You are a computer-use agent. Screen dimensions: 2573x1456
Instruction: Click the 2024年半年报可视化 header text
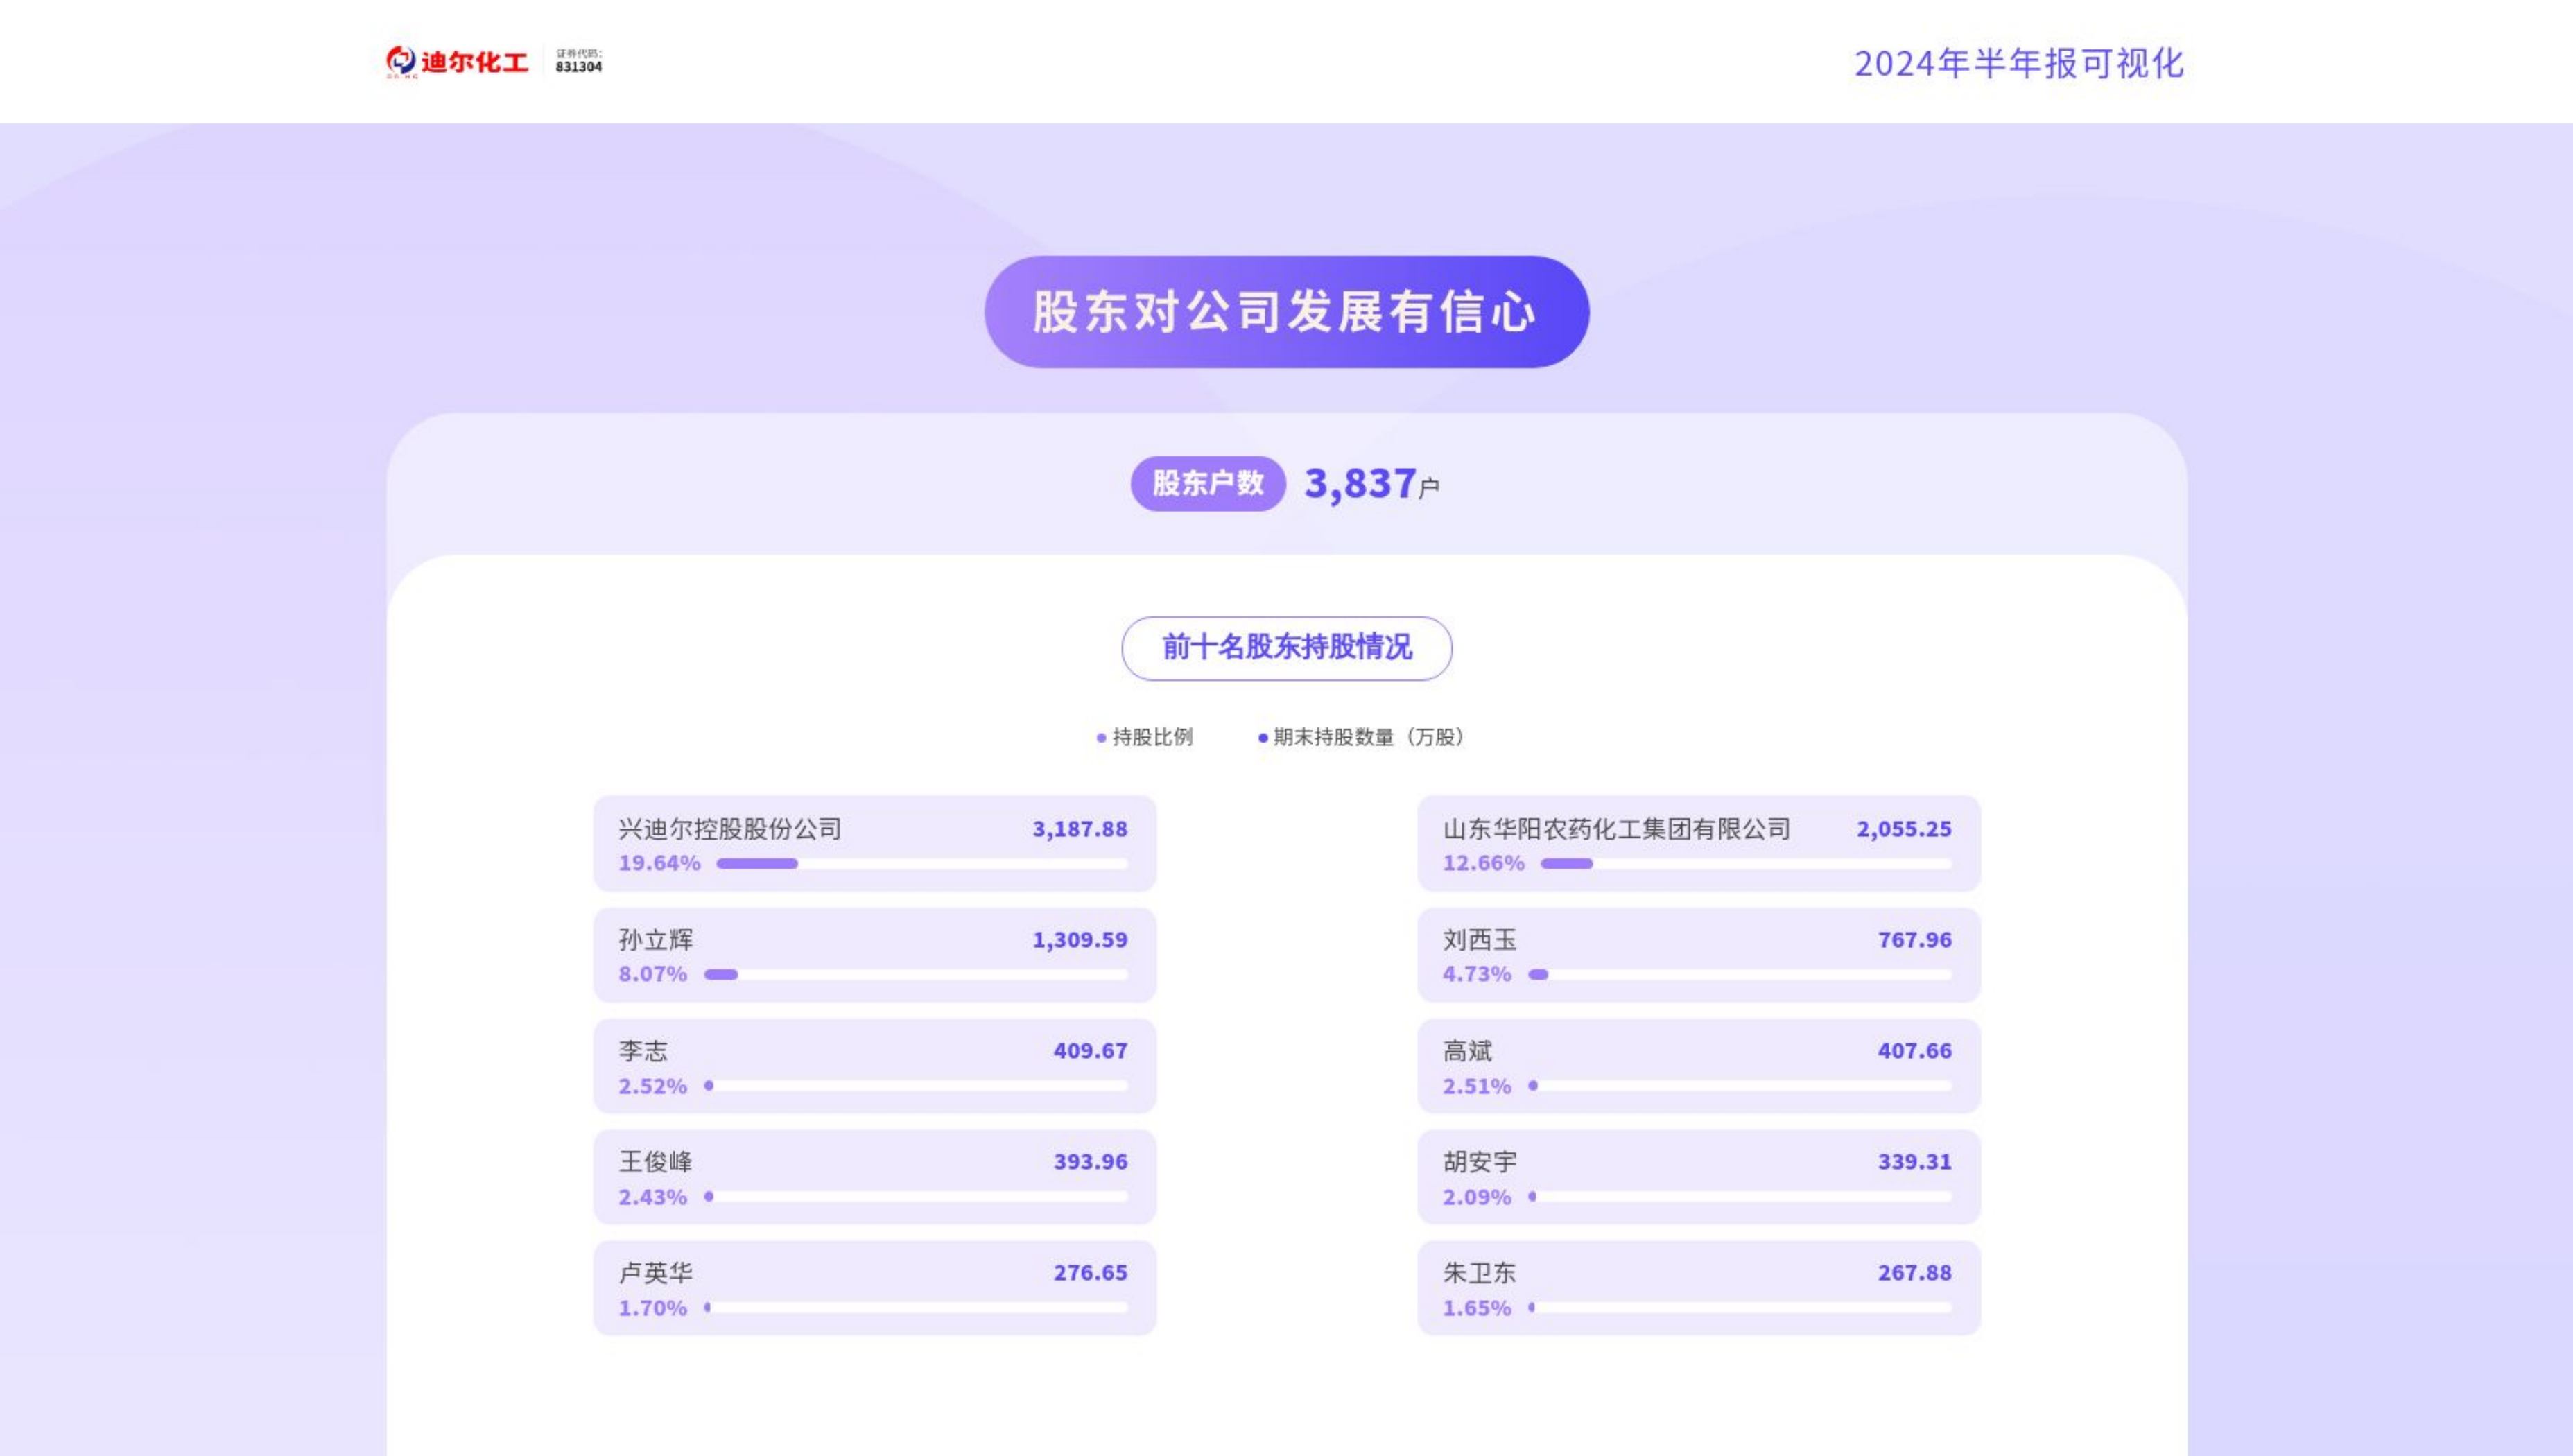coord(2018,64)
